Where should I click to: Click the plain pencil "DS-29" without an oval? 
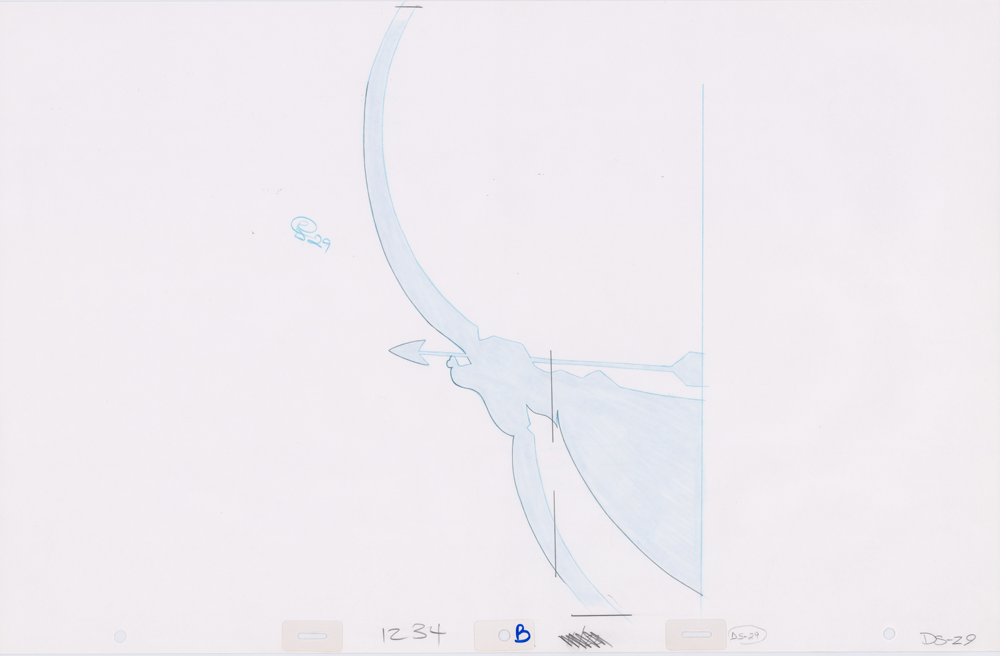click(x=948, y=639)
